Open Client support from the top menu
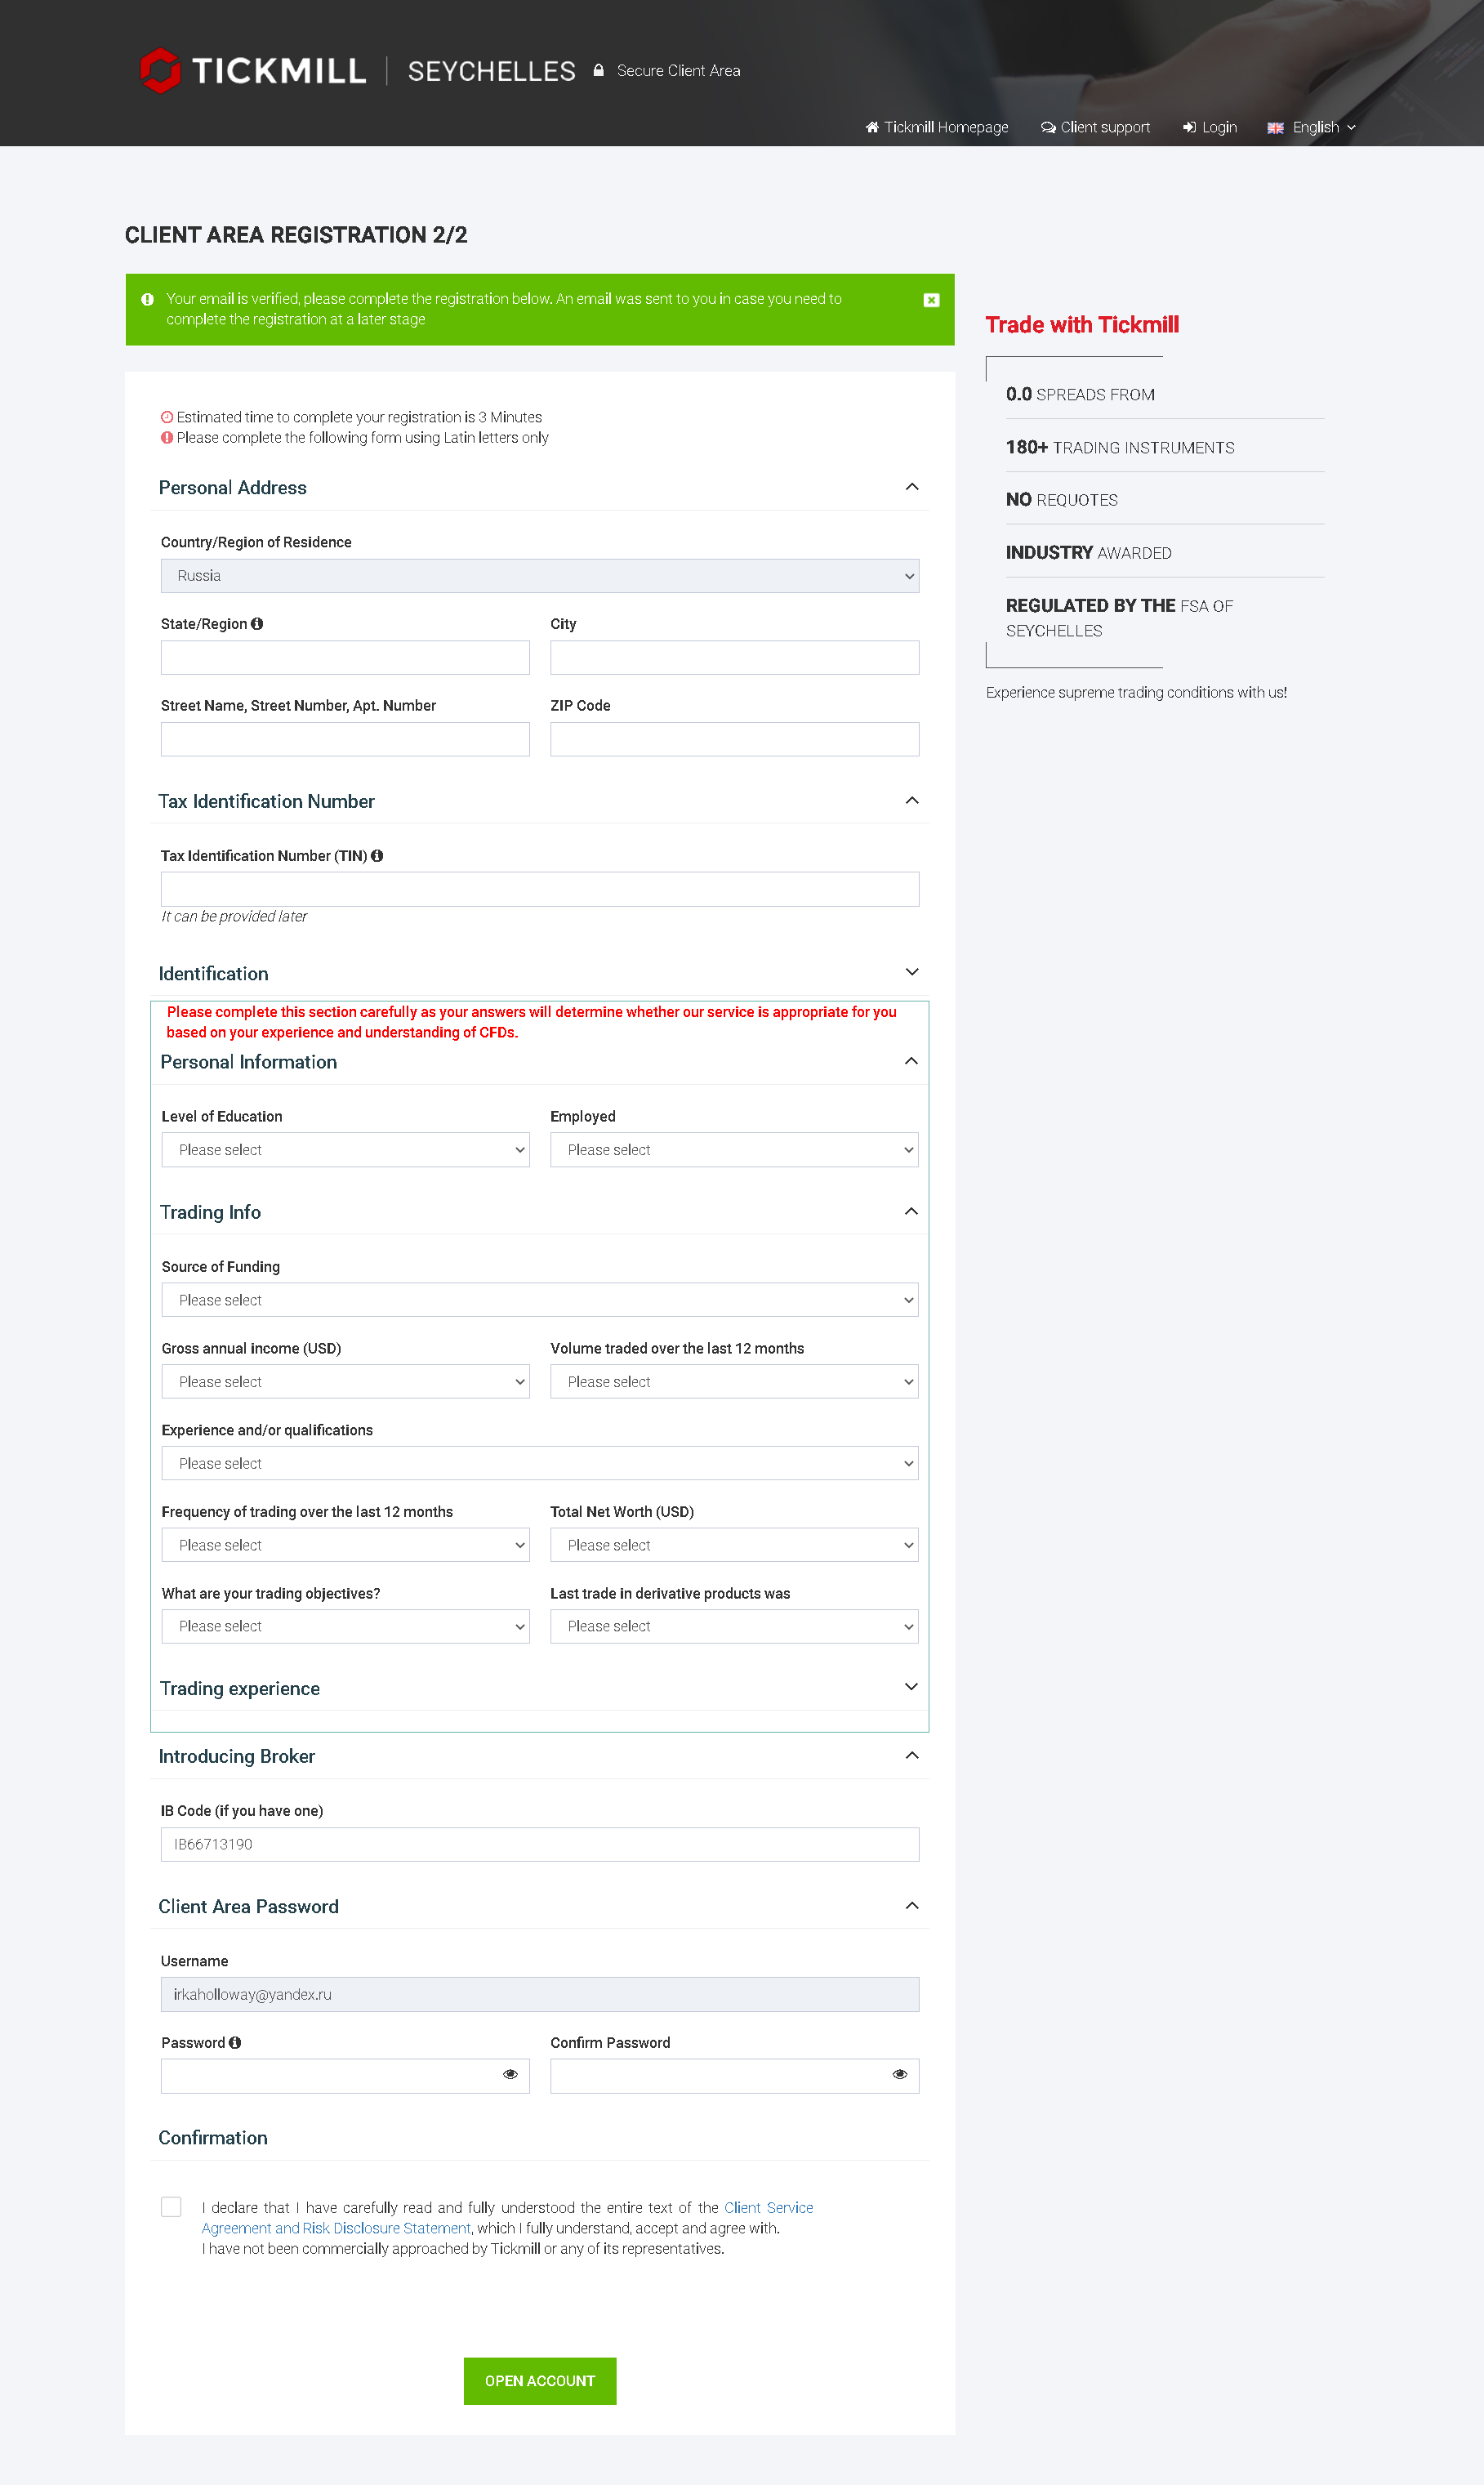1484x2485 pixels. [1095, 128]
